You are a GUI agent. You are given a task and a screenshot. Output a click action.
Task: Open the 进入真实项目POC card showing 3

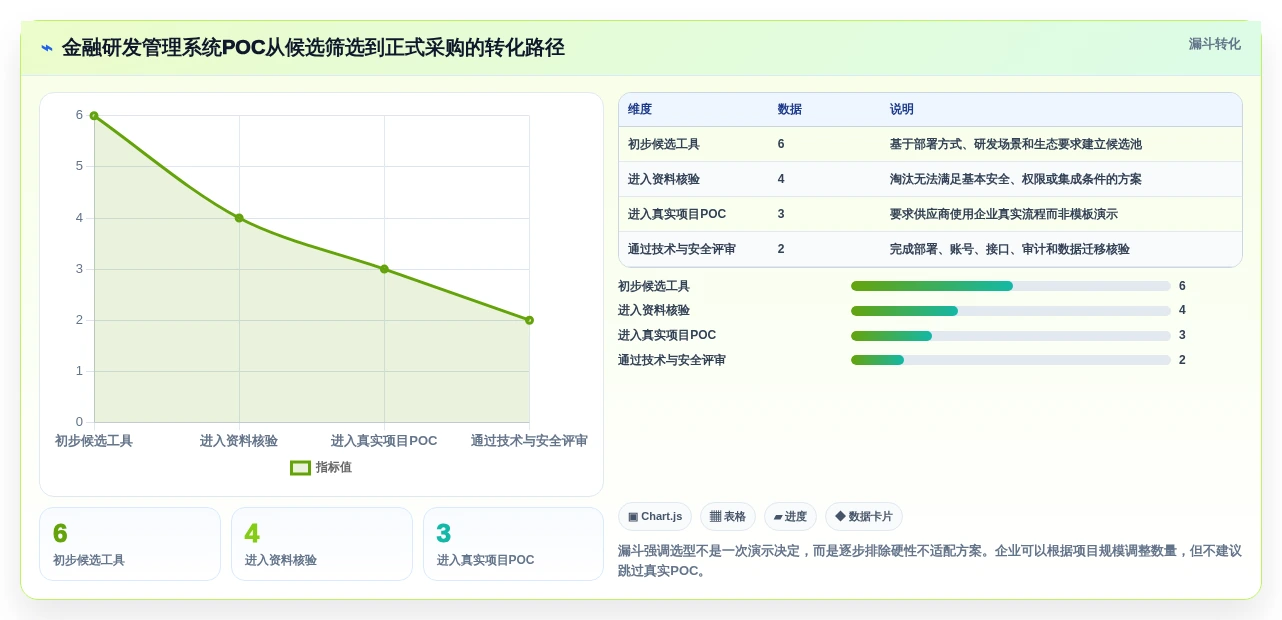click(513, 544)
